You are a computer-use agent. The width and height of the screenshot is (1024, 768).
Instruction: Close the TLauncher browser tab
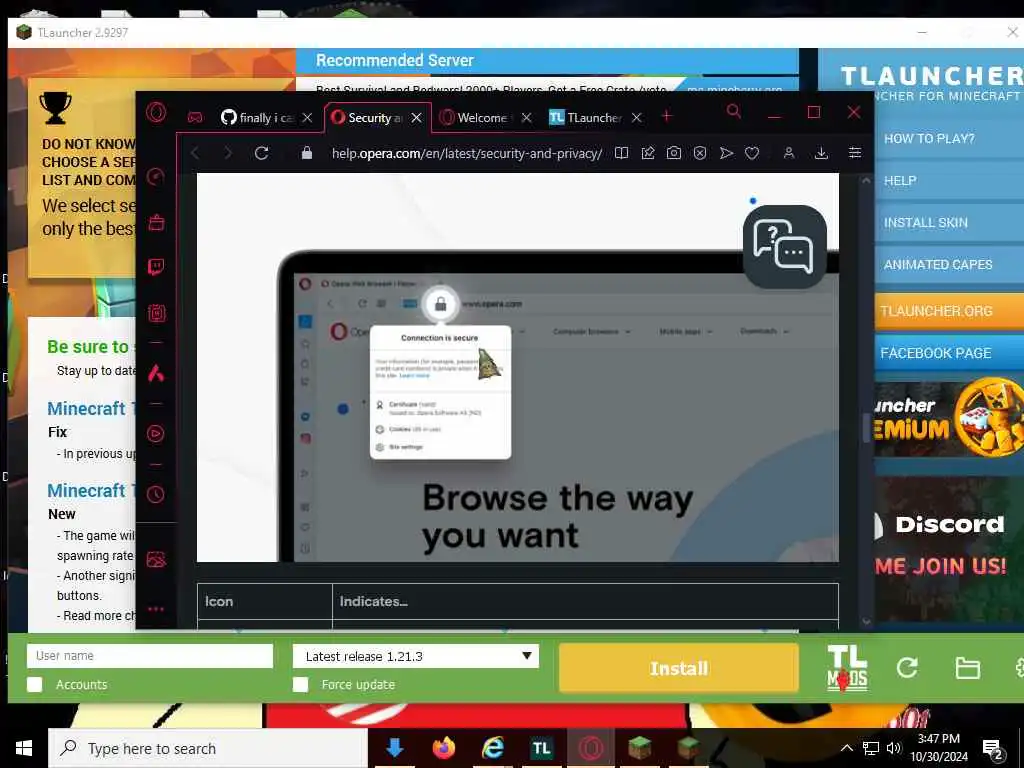(636, 118)
